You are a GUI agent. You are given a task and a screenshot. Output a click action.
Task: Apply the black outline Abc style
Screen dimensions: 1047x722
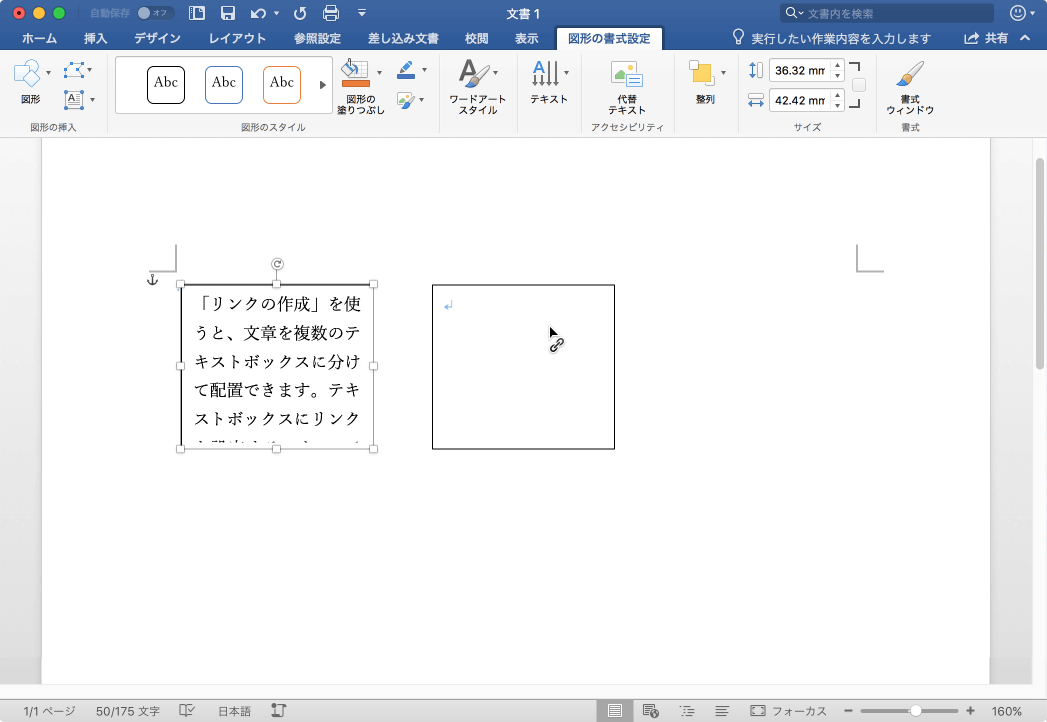click(x=166, y=84)
